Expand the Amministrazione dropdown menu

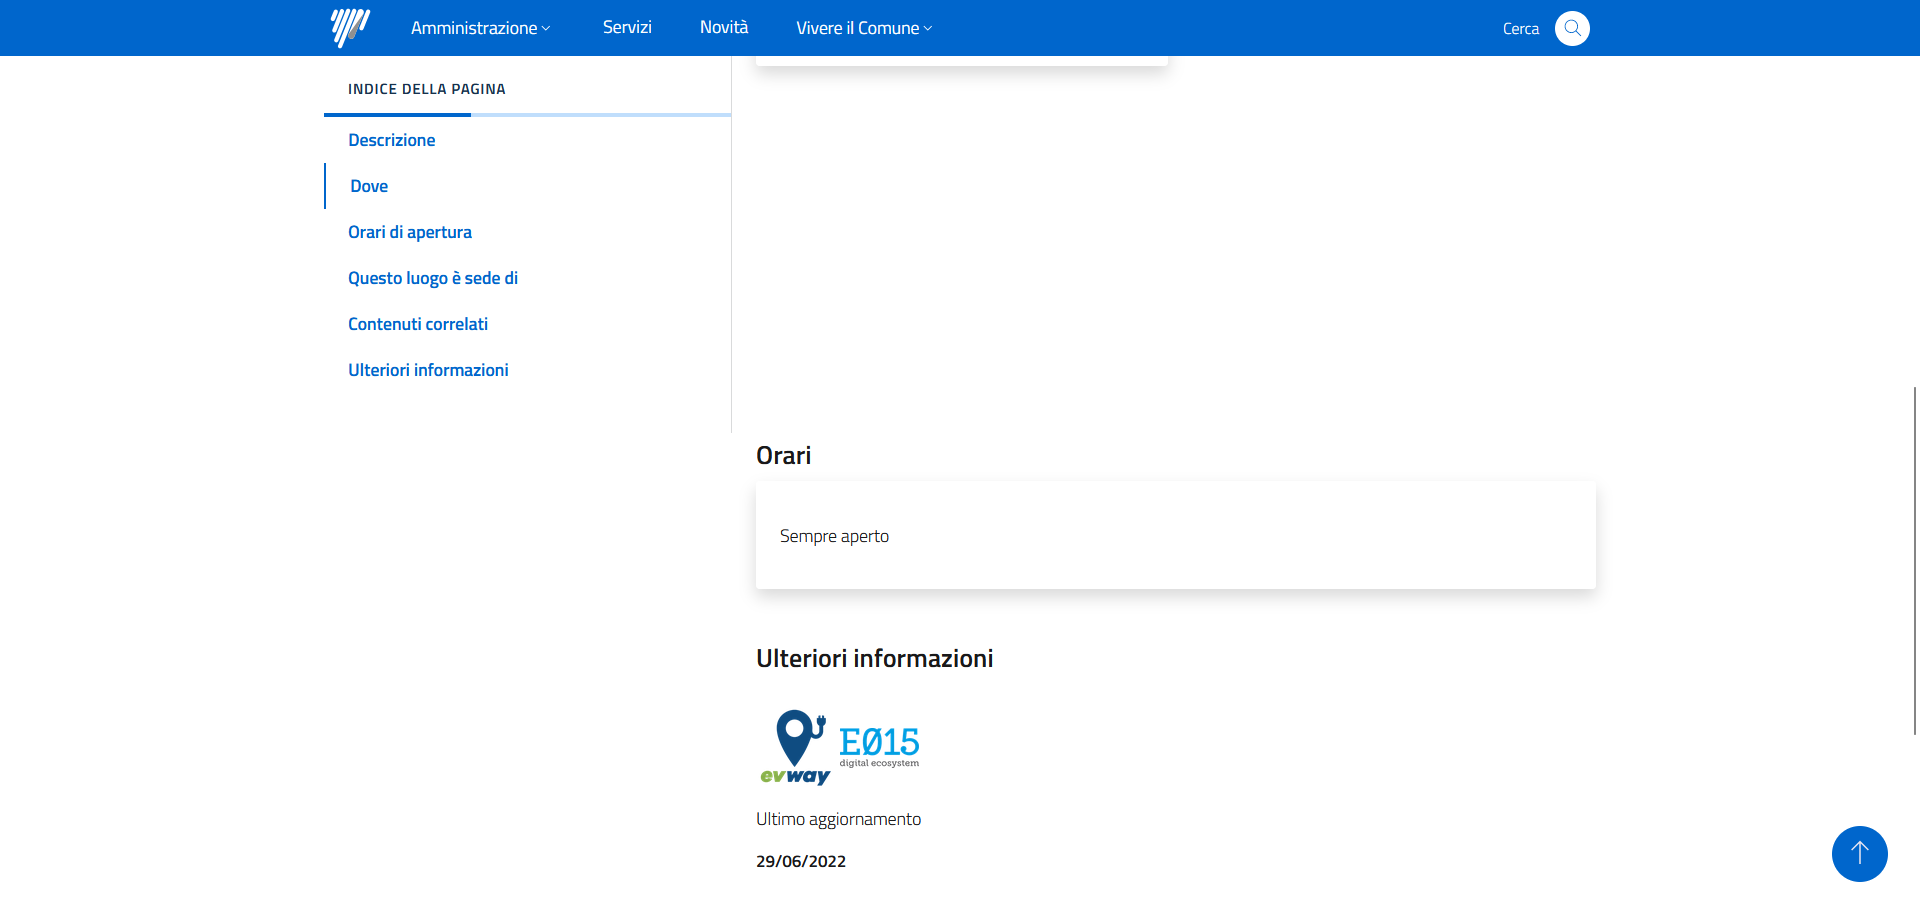coord(480,28)
